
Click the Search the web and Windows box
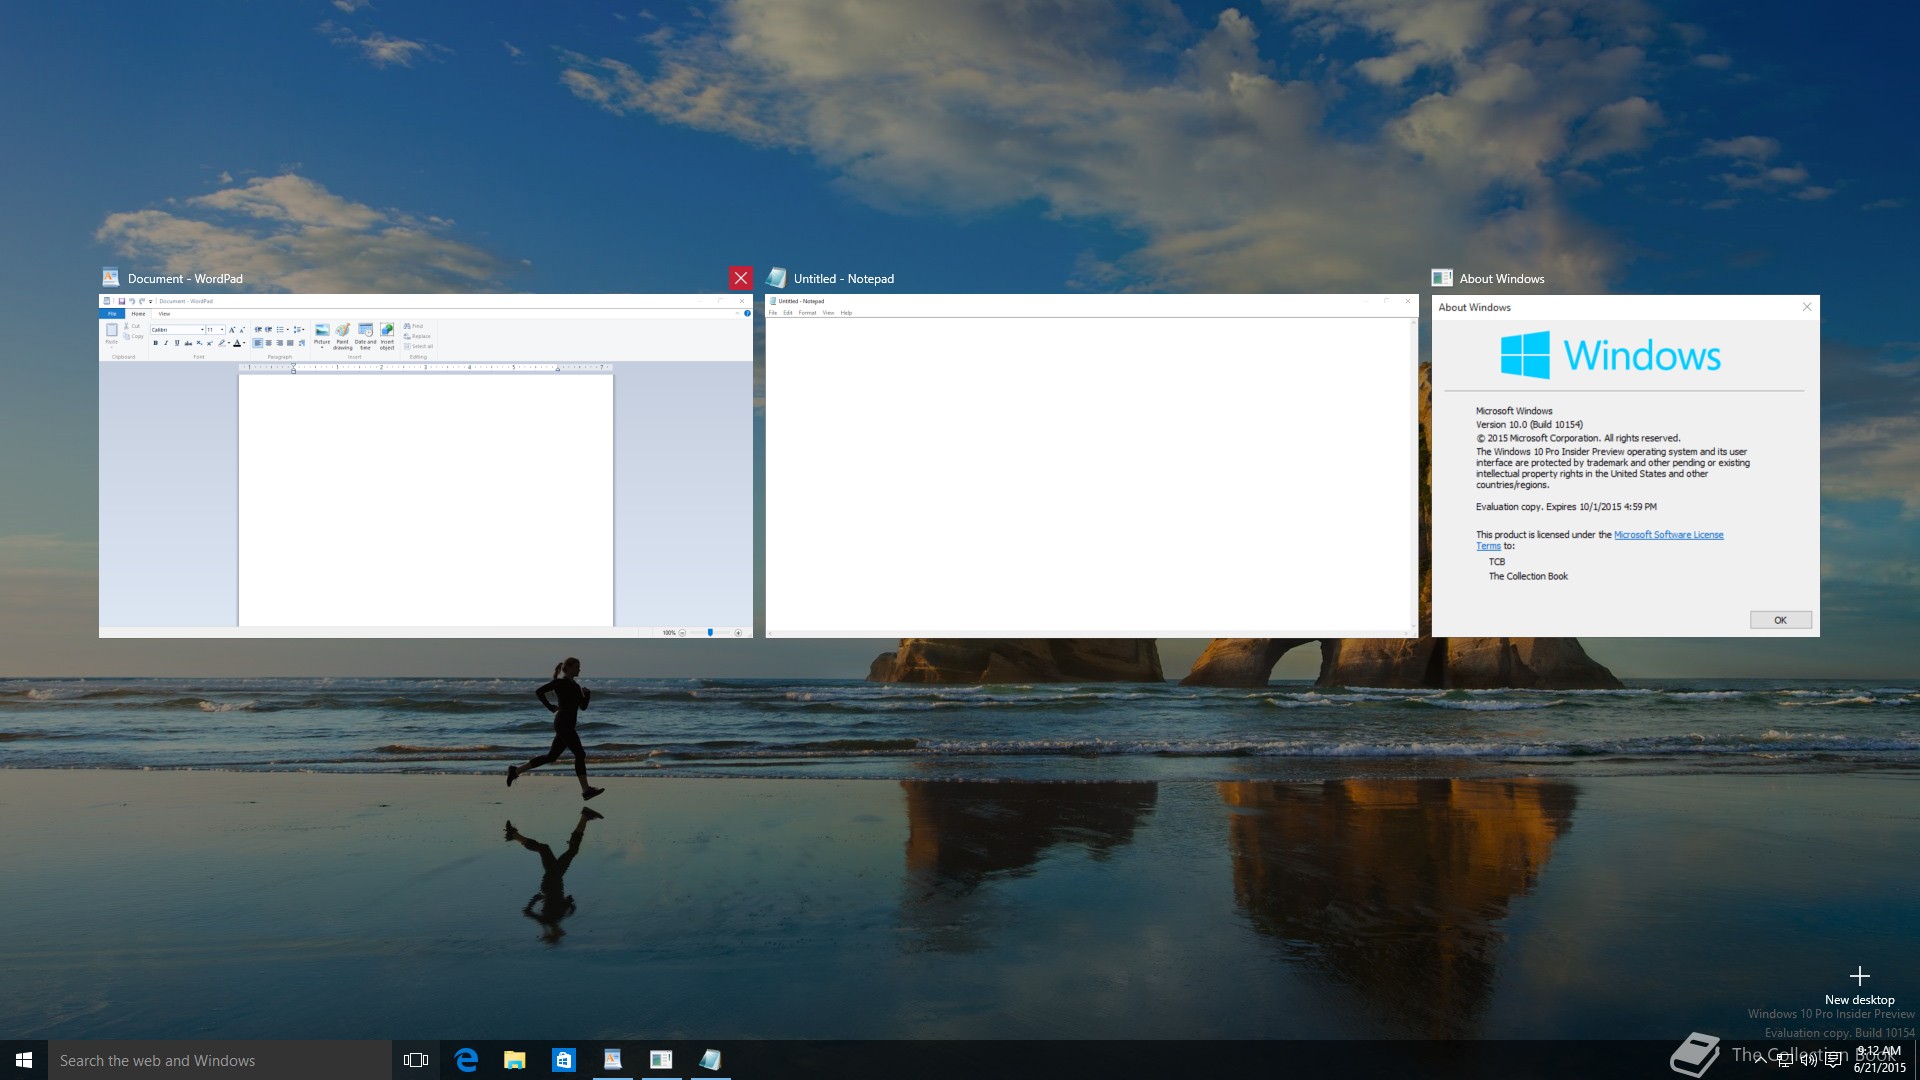[x=220, y=1060]
